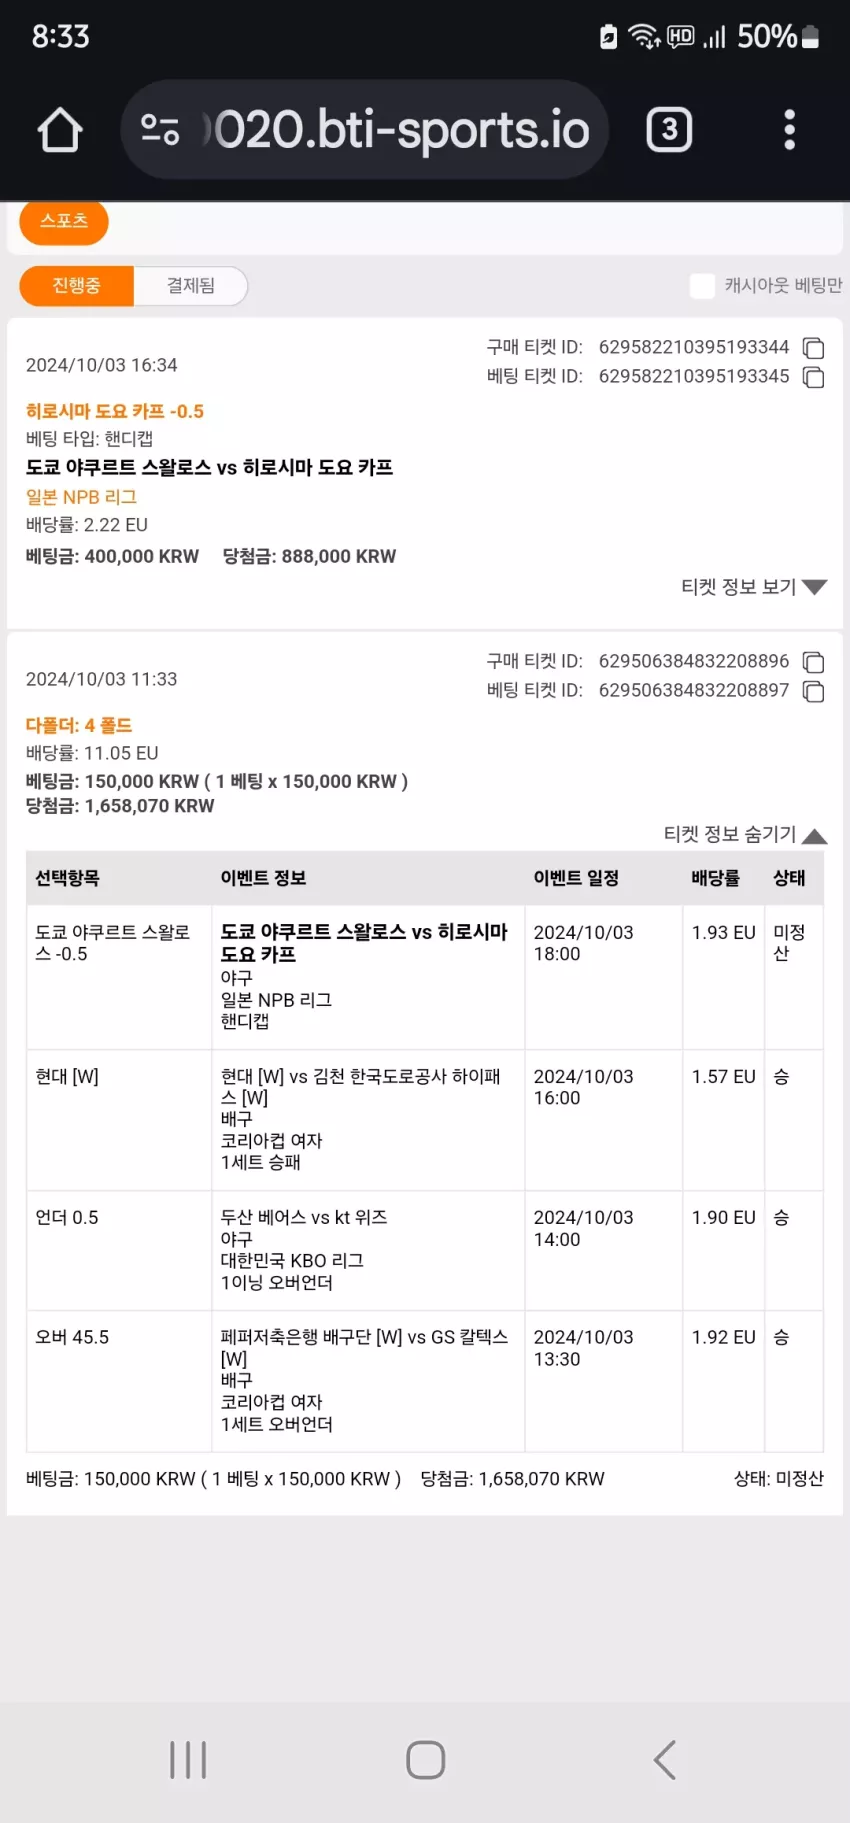Open the 일본 NPB 리그 league link
Screen dimensions: 850x1823
pos(81,497)
